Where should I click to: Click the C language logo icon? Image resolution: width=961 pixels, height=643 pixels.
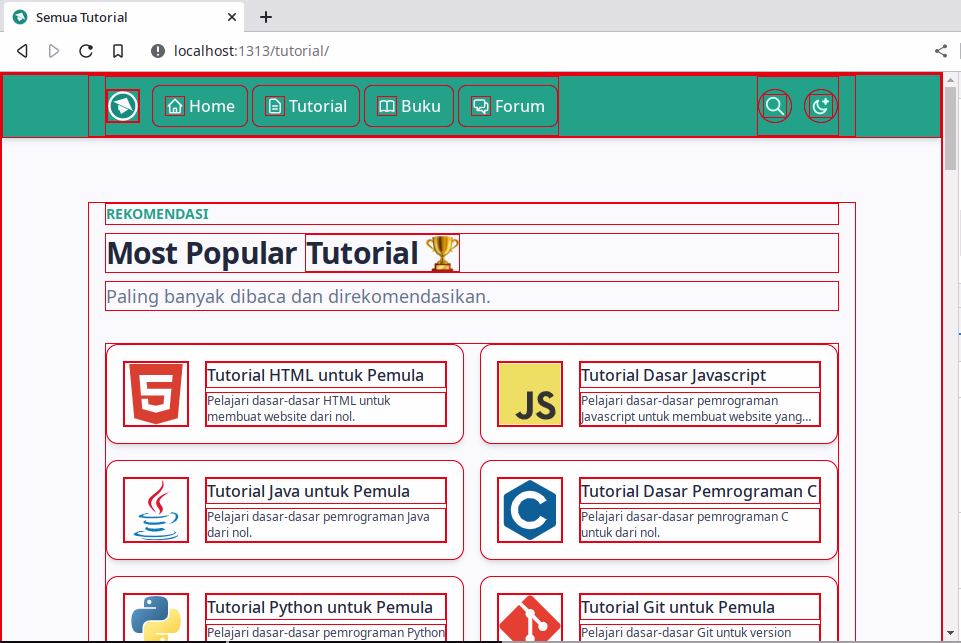coord(529,510)
